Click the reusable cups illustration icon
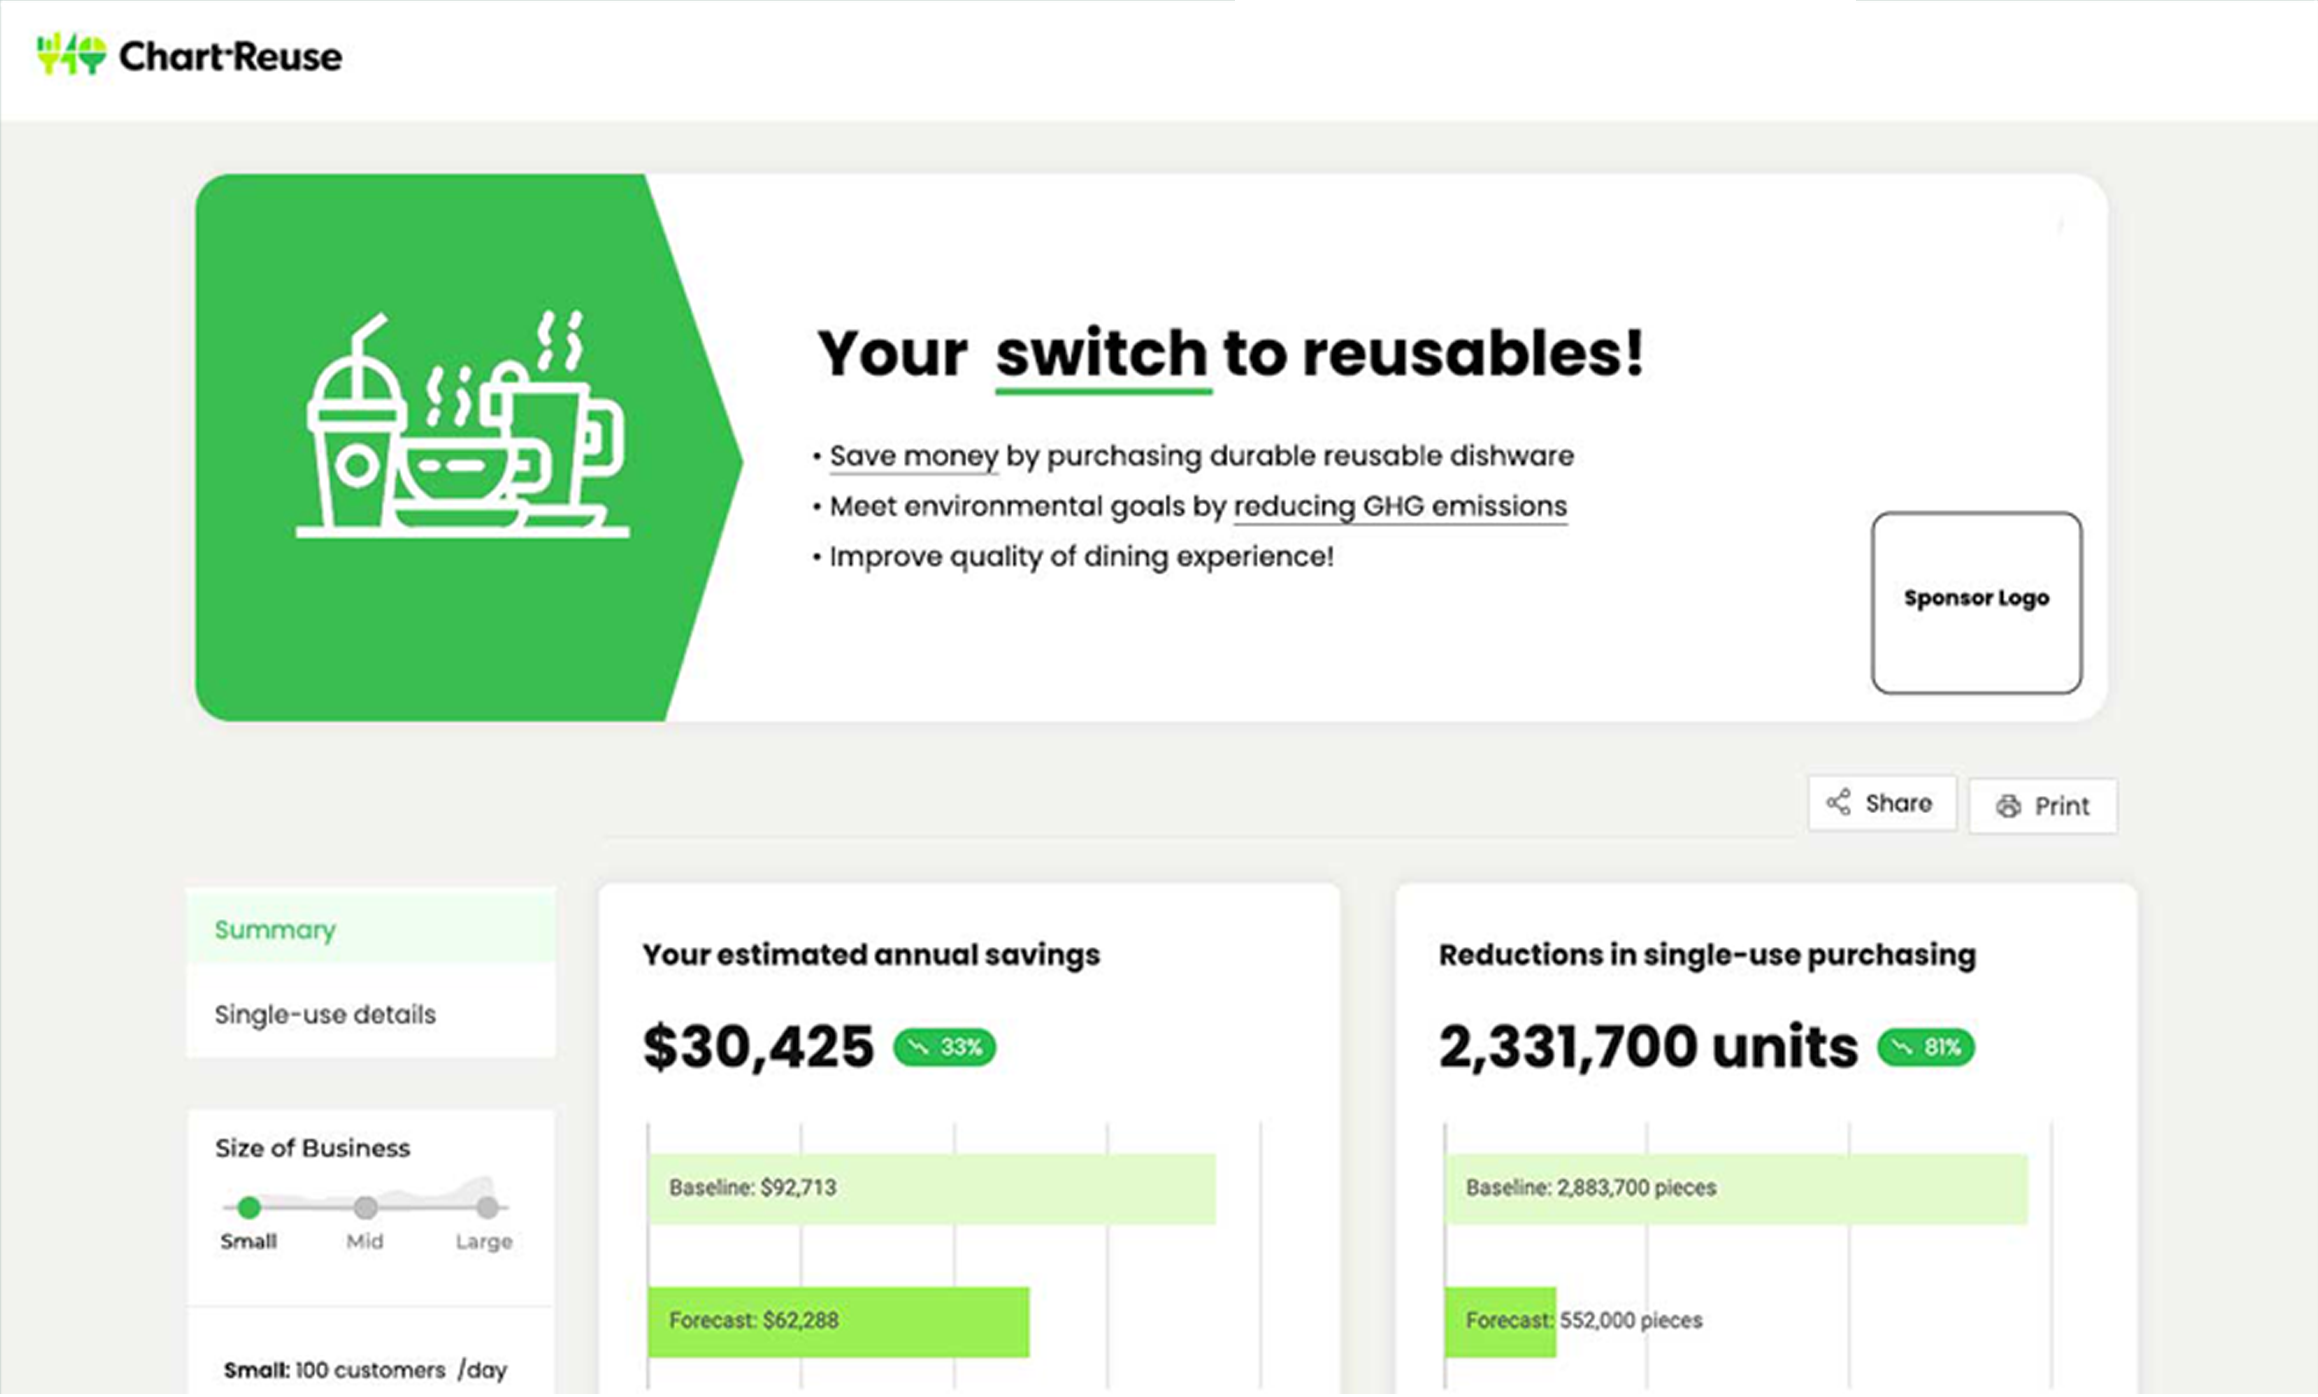This screenshot has width=2318, height=1397. click(x=463, y=424)
